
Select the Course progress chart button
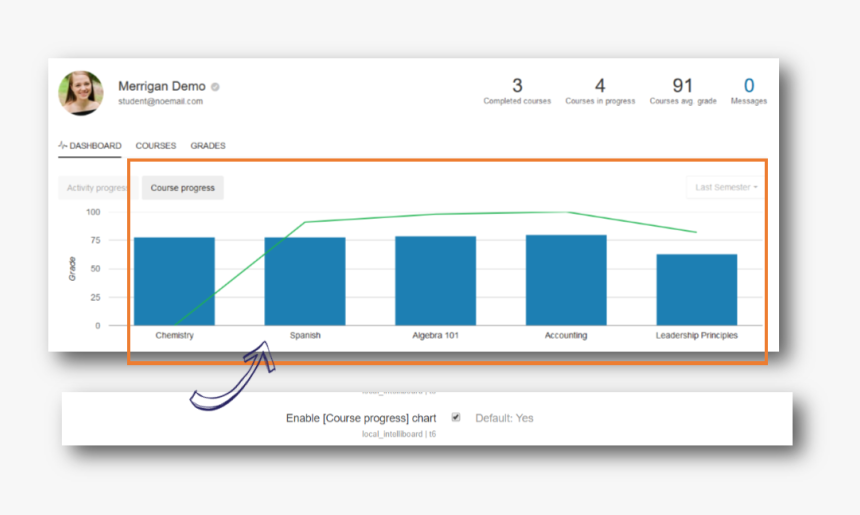[x=183, y=188]
